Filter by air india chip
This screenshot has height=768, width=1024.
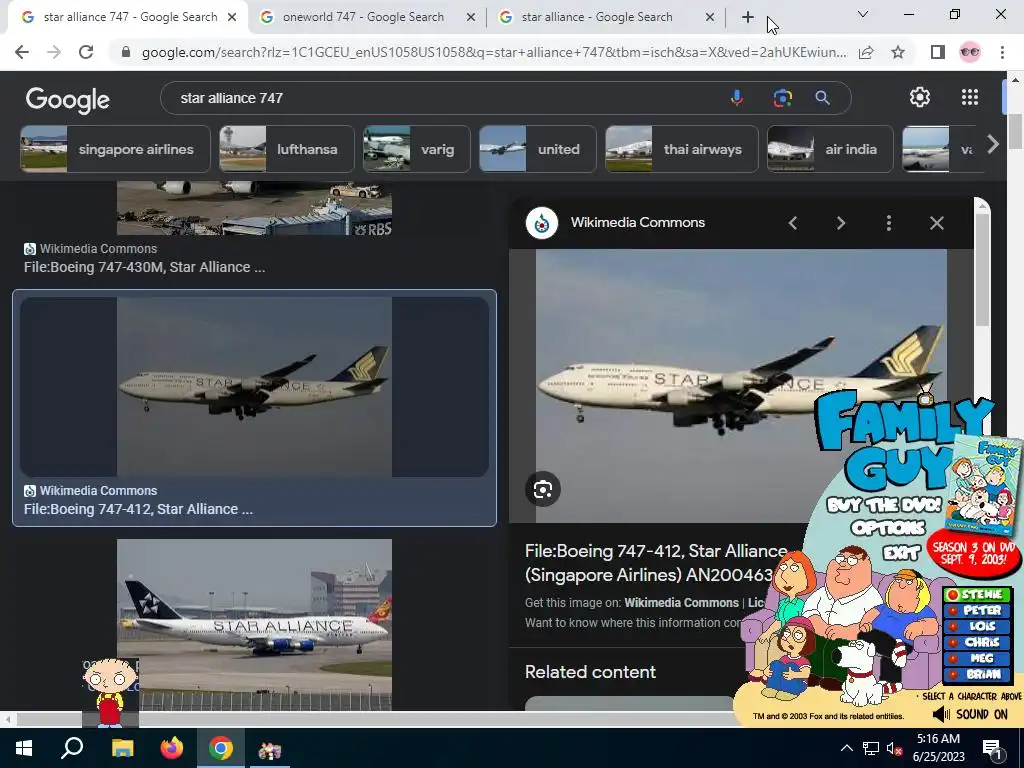(x=830, y=149)
